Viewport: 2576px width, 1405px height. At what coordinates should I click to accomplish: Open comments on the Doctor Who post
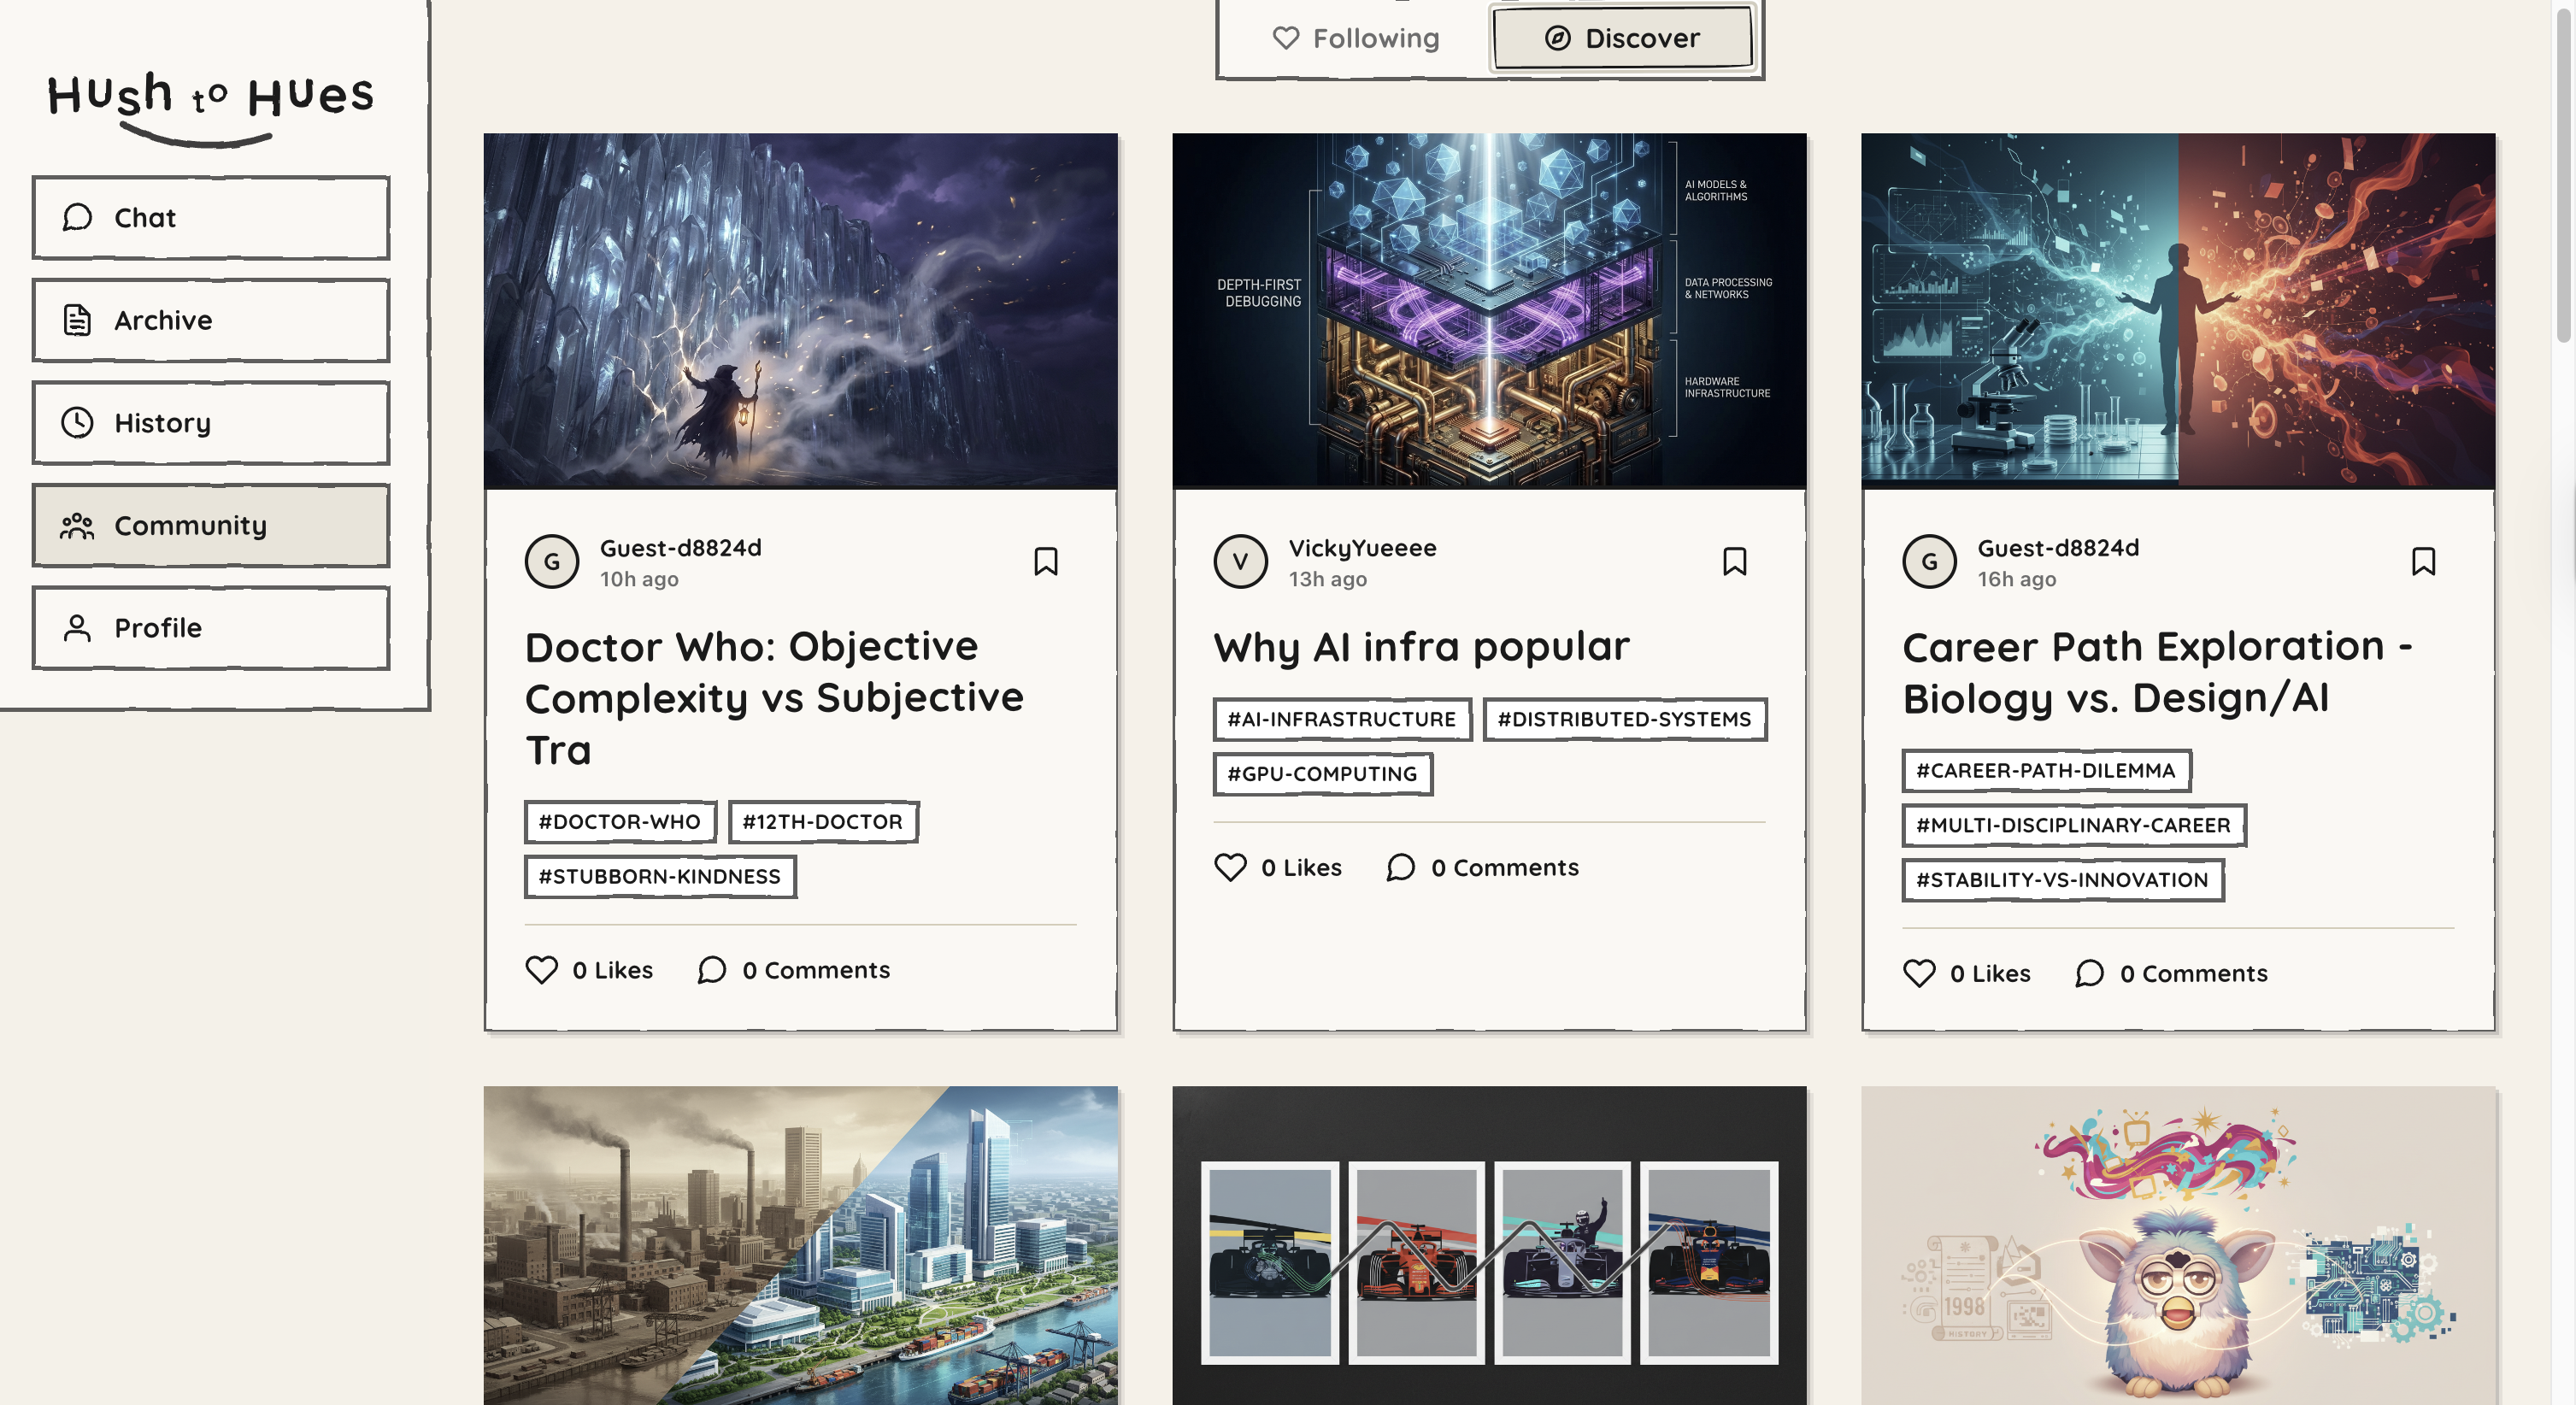(712, 970)
